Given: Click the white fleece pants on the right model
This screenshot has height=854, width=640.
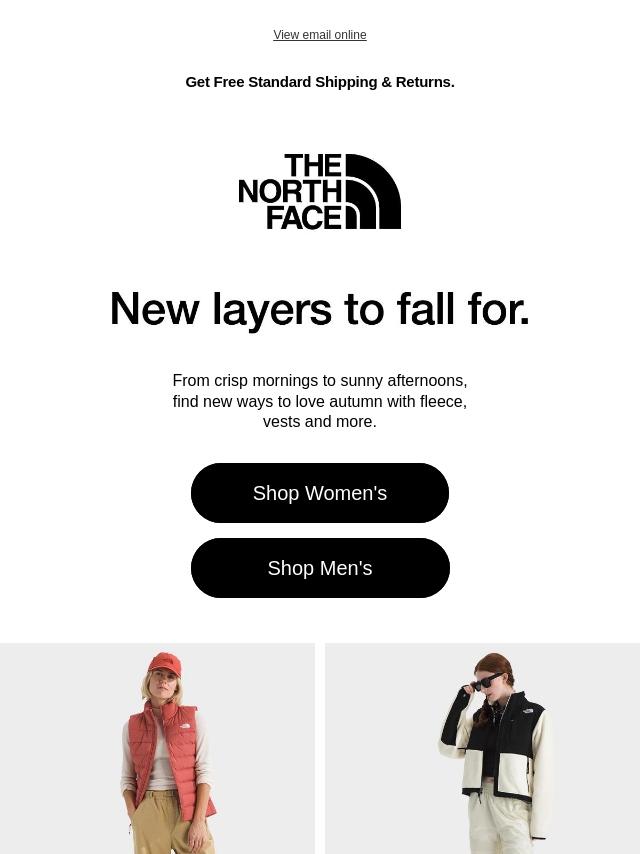Looking at the screenshot, I should (498, 822).
